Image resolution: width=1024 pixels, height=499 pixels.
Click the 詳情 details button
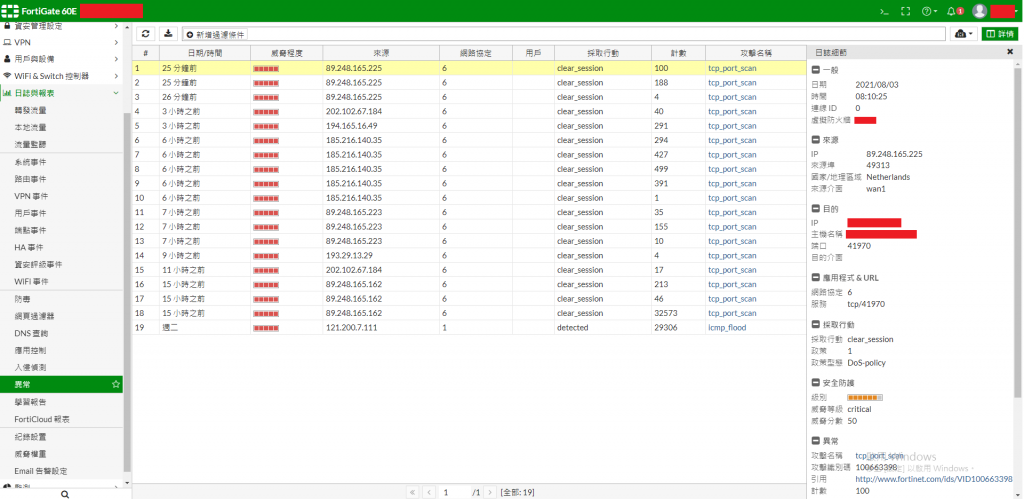pyautogui.click(x=1000, y=34)
